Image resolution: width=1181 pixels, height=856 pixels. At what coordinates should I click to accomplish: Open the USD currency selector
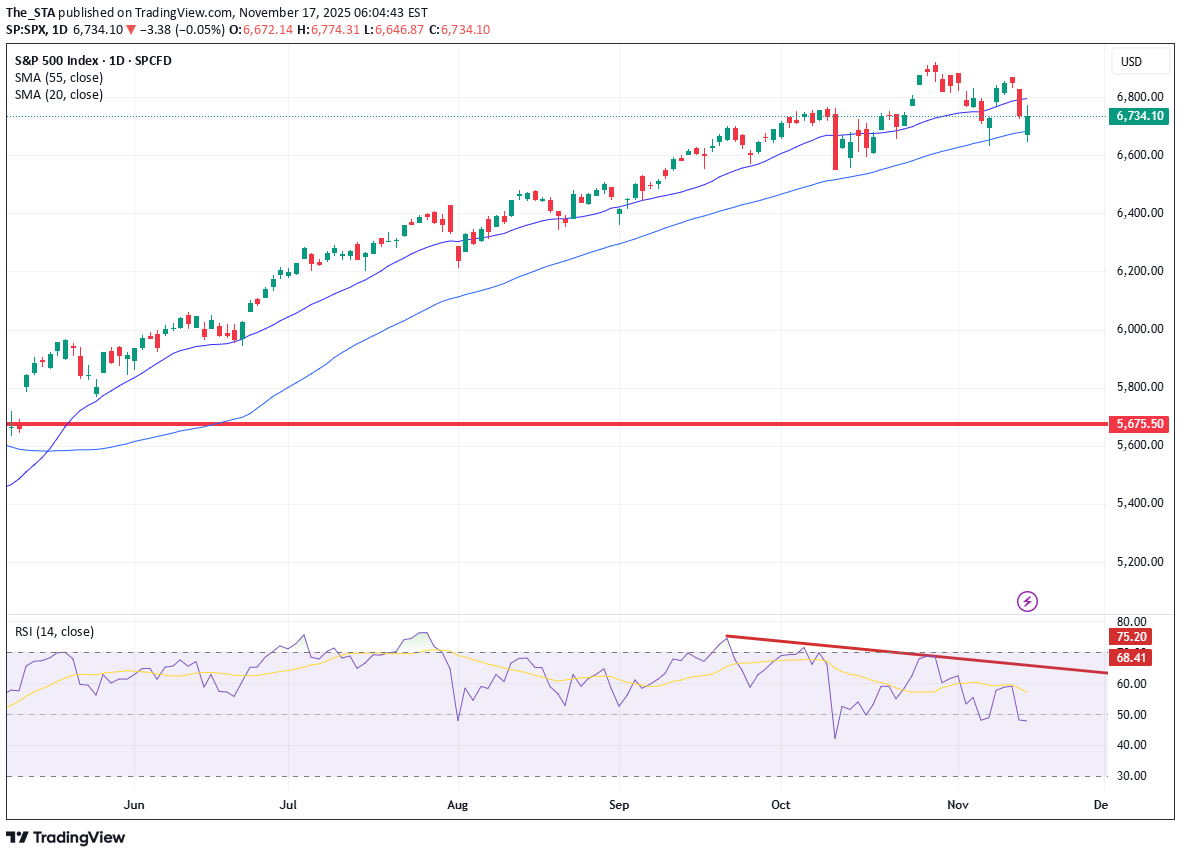click(x=1141, y=62)
